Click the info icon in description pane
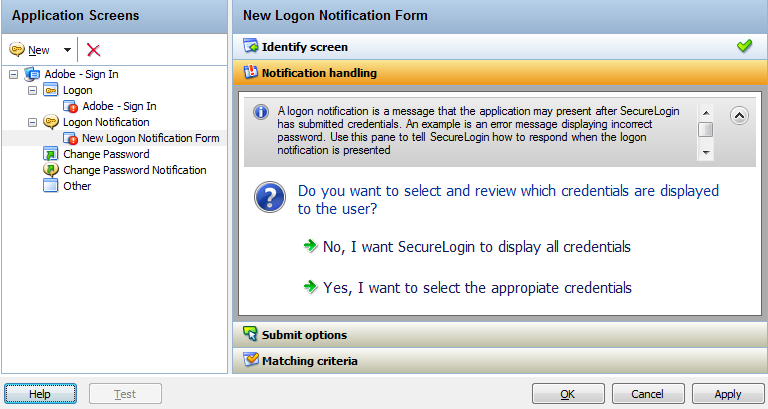The width and height of the screenshot is (768, 409). point(261,111)
